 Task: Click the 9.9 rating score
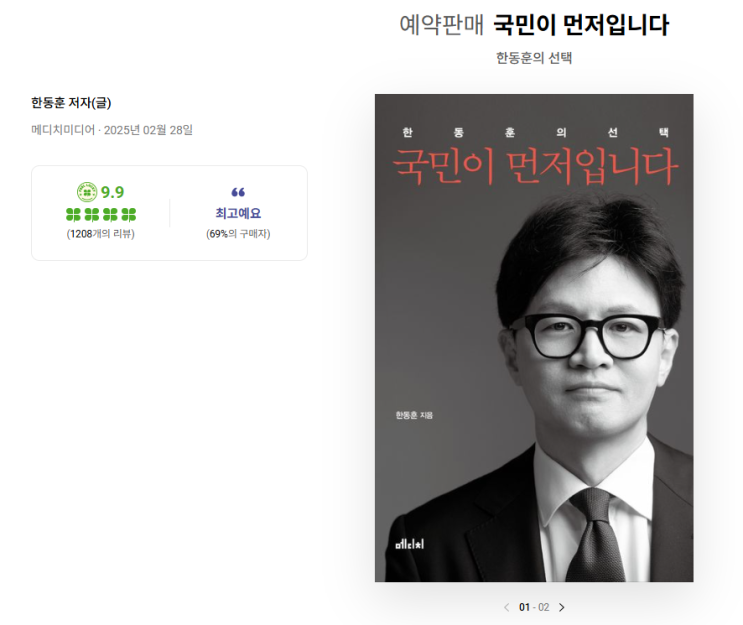point(112,192)
